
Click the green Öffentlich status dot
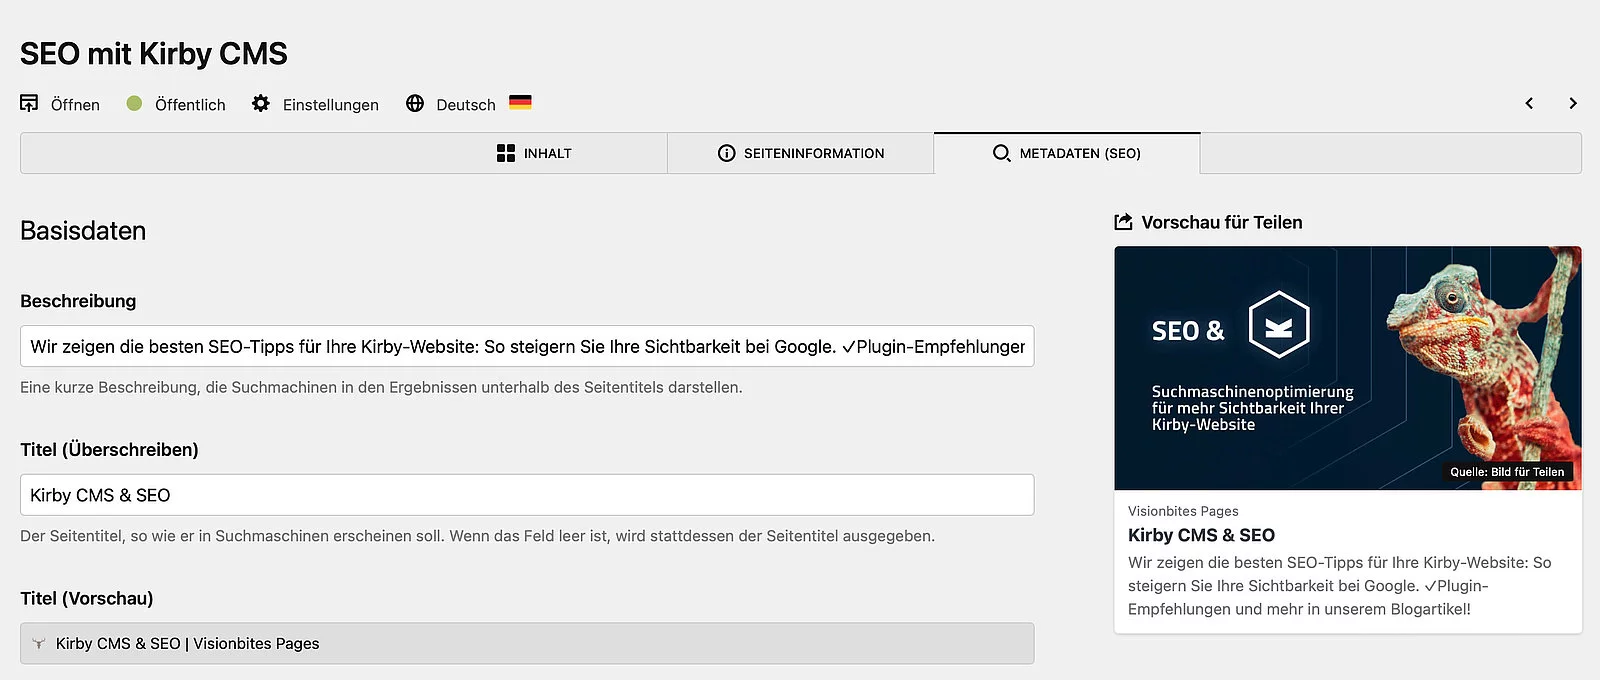click(134, 103)
